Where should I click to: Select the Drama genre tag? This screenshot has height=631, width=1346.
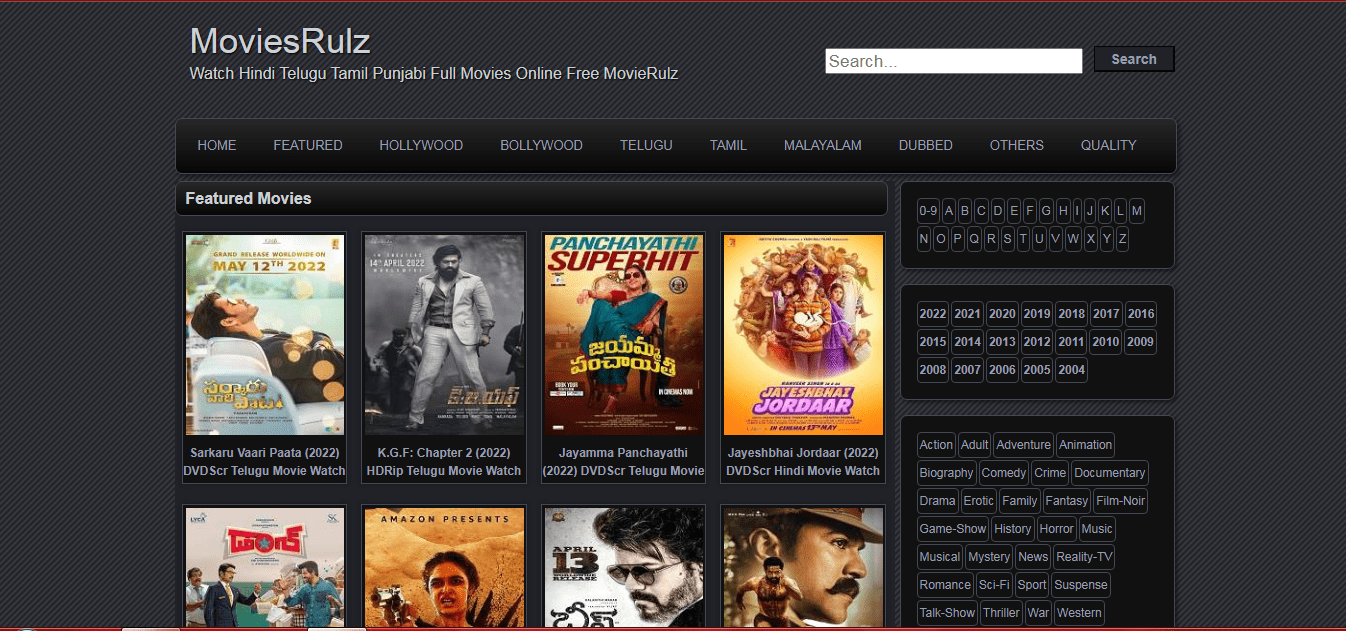tap(937, 501)
